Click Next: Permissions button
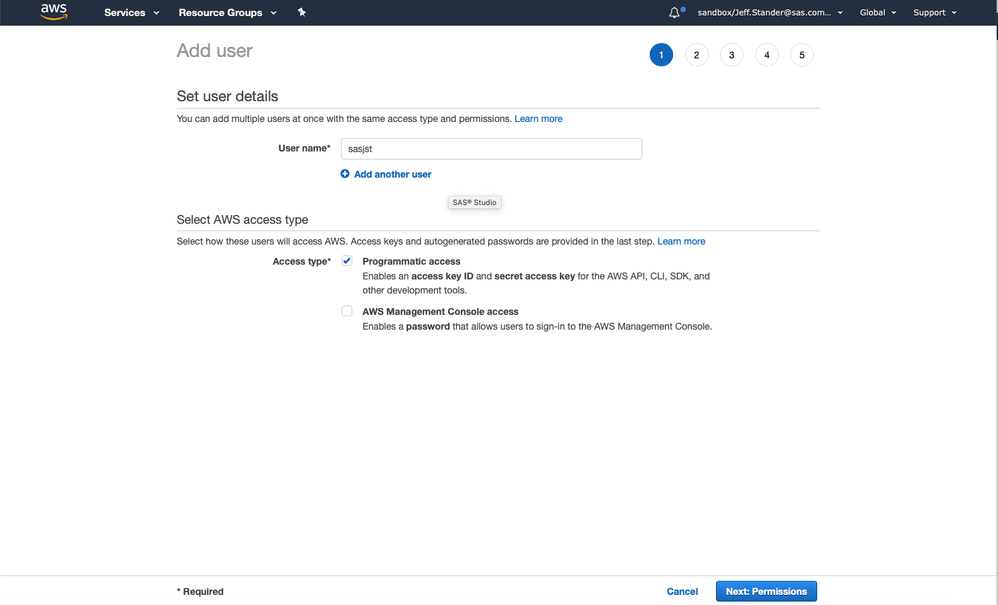Image resolution: width=998 pixels, height=605 pixels. coord(766,591)
